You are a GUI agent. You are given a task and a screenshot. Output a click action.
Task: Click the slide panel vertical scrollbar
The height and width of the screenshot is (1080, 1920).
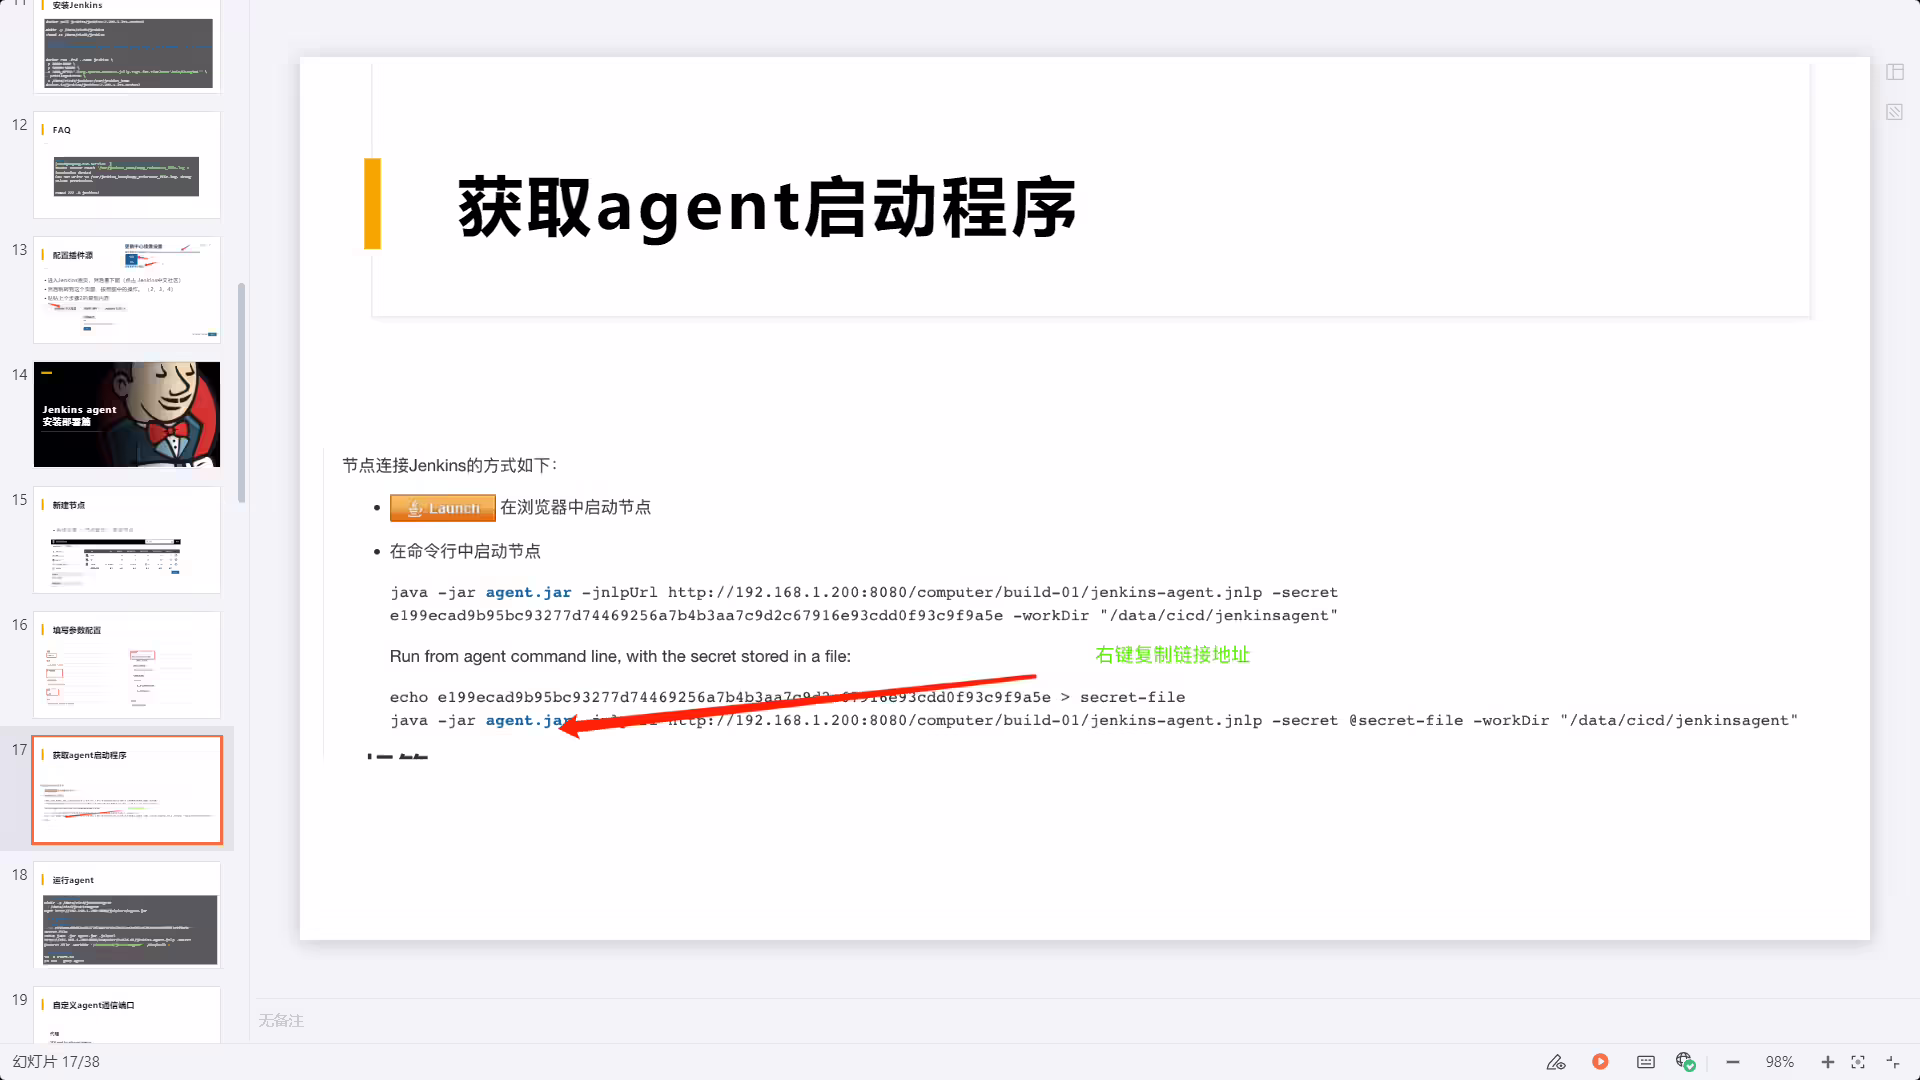point(241,392)
